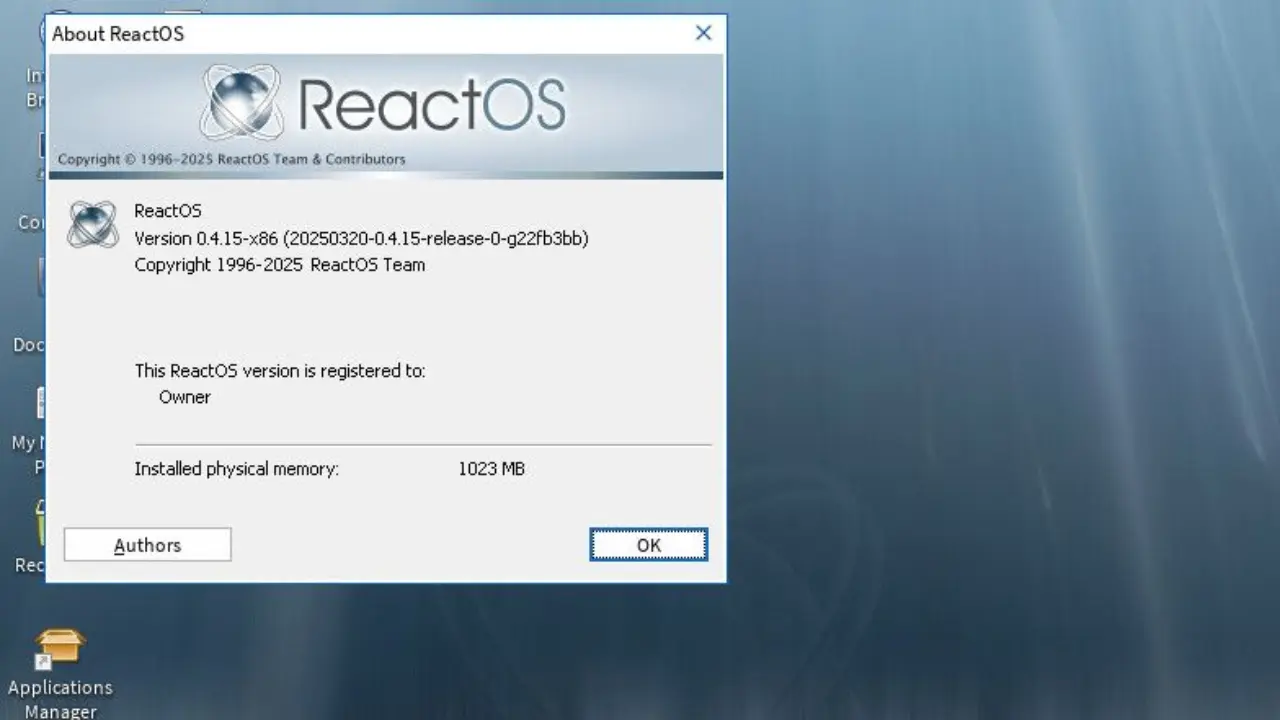Select the 'Installed physical memory:' label
Screen dimensions: 1280x720
pyautogui.click(x=237, y=468)
